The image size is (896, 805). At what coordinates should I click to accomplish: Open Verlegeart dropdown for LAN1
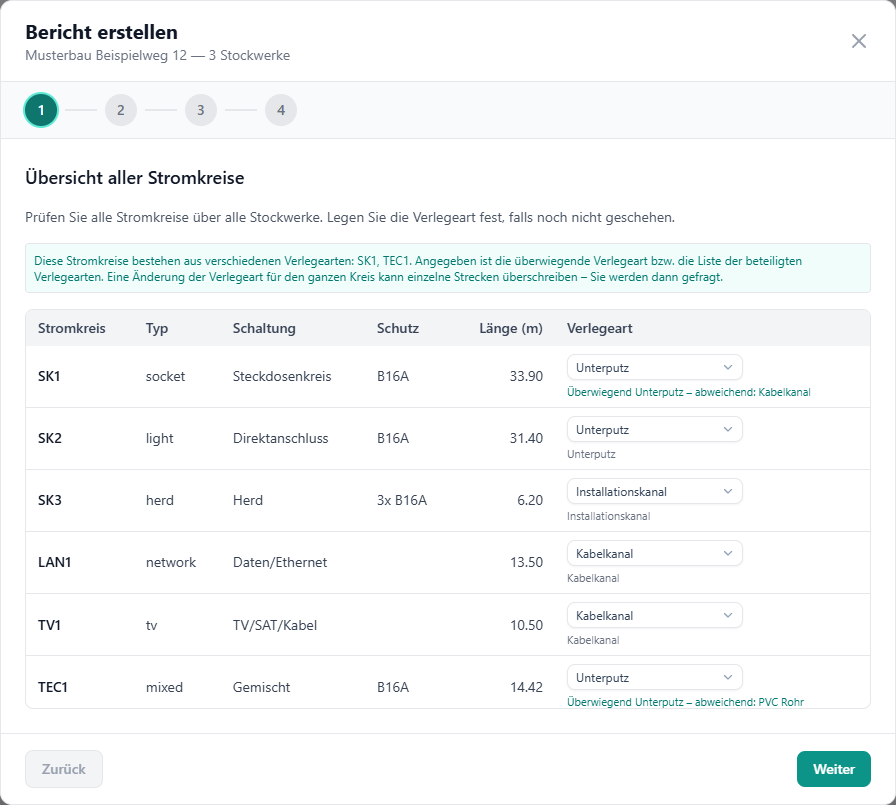pos(654,554)
